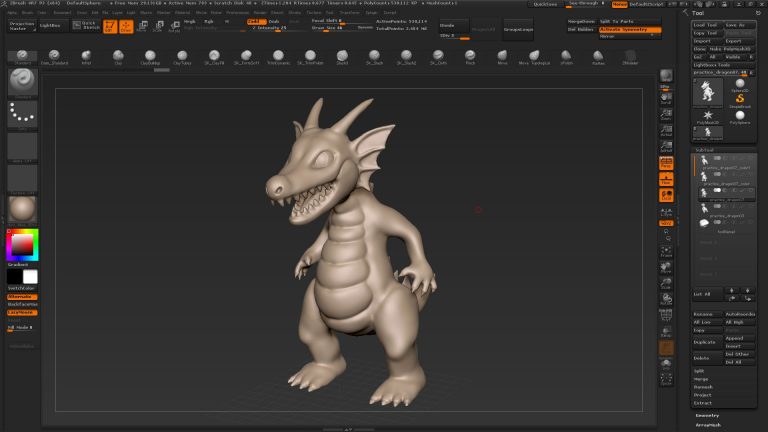The width and height of the screenshot is (768, 432).
Task: Click the Move transform icon in top shelf
Action: click(142, 26)
